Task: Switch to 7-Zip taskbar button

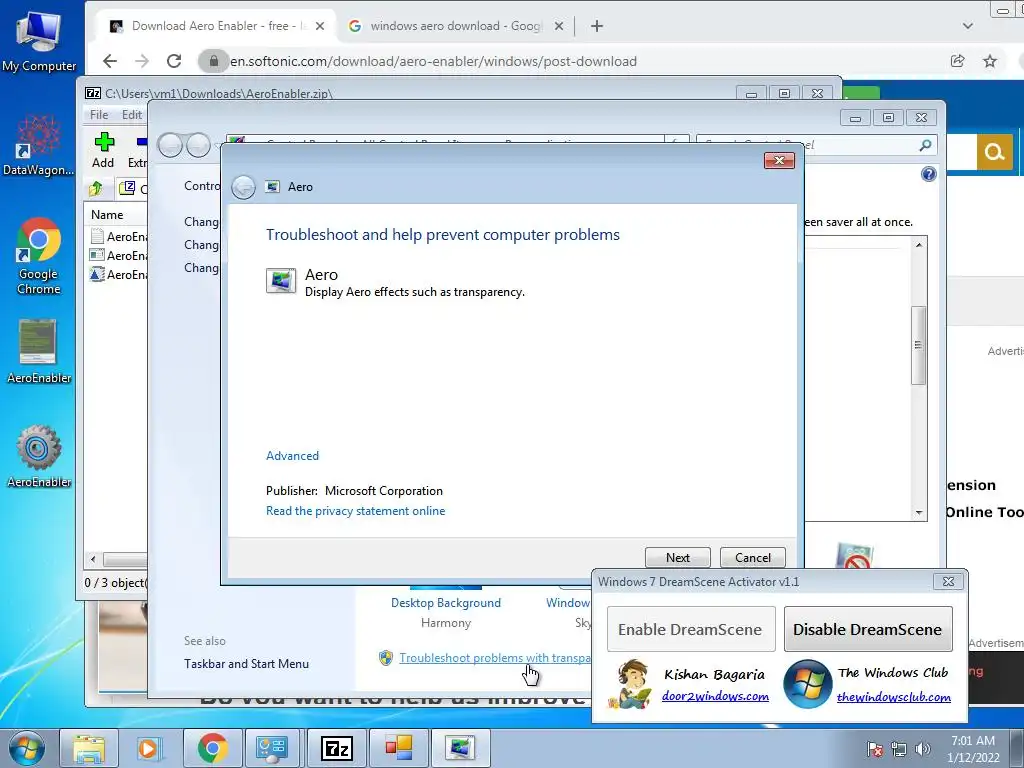Action: [336, 748]
